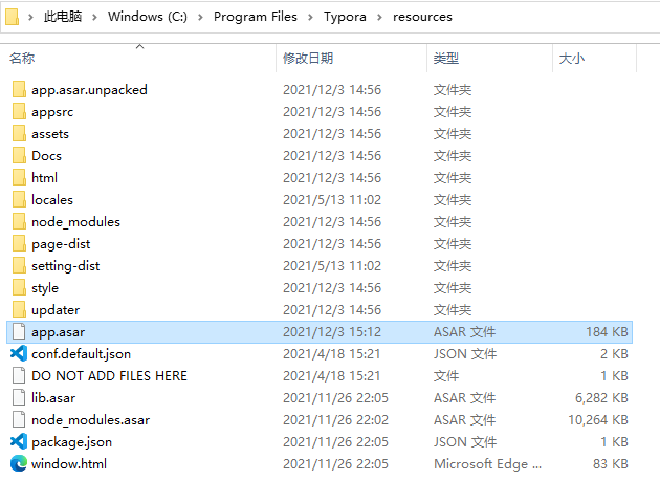The height and width of the screenshot is (480, 660).
Task: Click the VS Code icon of package.json
Action: click(19, 441)
